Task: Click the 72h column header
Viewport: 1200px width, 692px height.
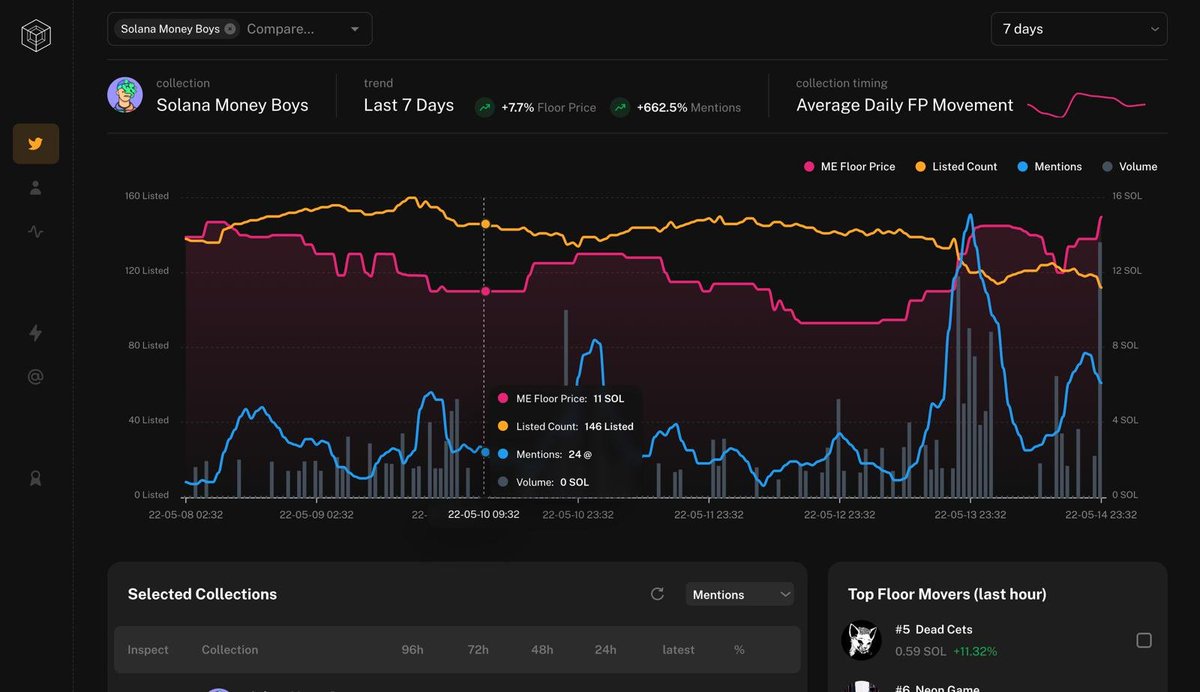Action: [x=478, y=650]
